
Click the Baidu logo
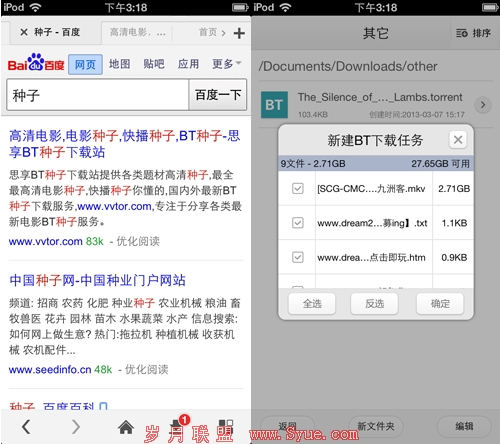[x=36, y=62]
